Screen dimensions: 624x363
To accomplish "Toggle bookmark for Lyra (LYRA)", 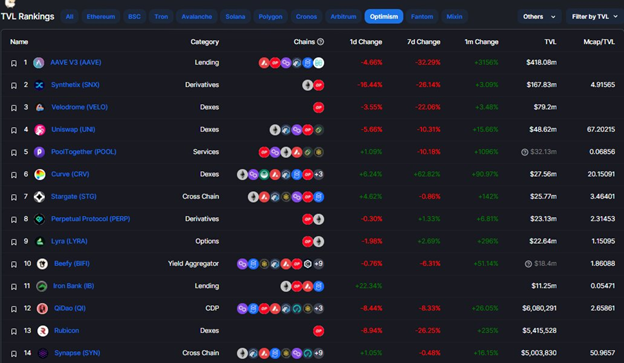I will pos(14,242).
